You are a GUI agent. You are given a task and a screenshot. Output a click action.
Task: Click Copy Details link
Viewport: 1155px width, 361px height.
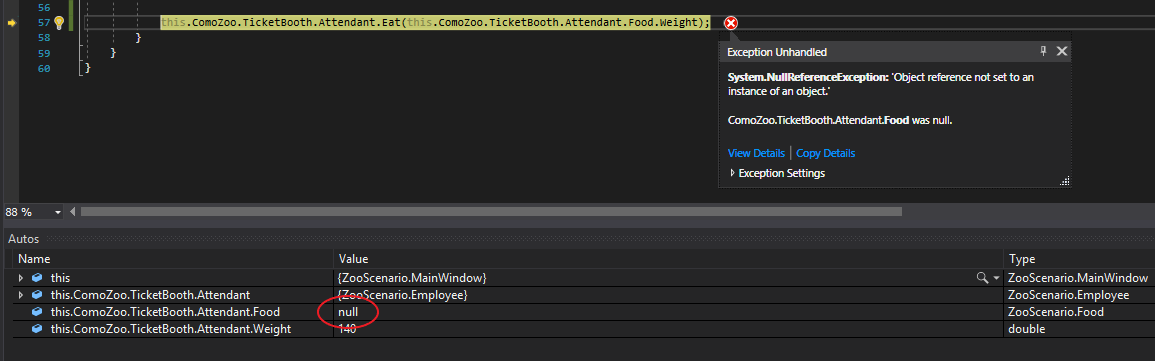[826, 153]
